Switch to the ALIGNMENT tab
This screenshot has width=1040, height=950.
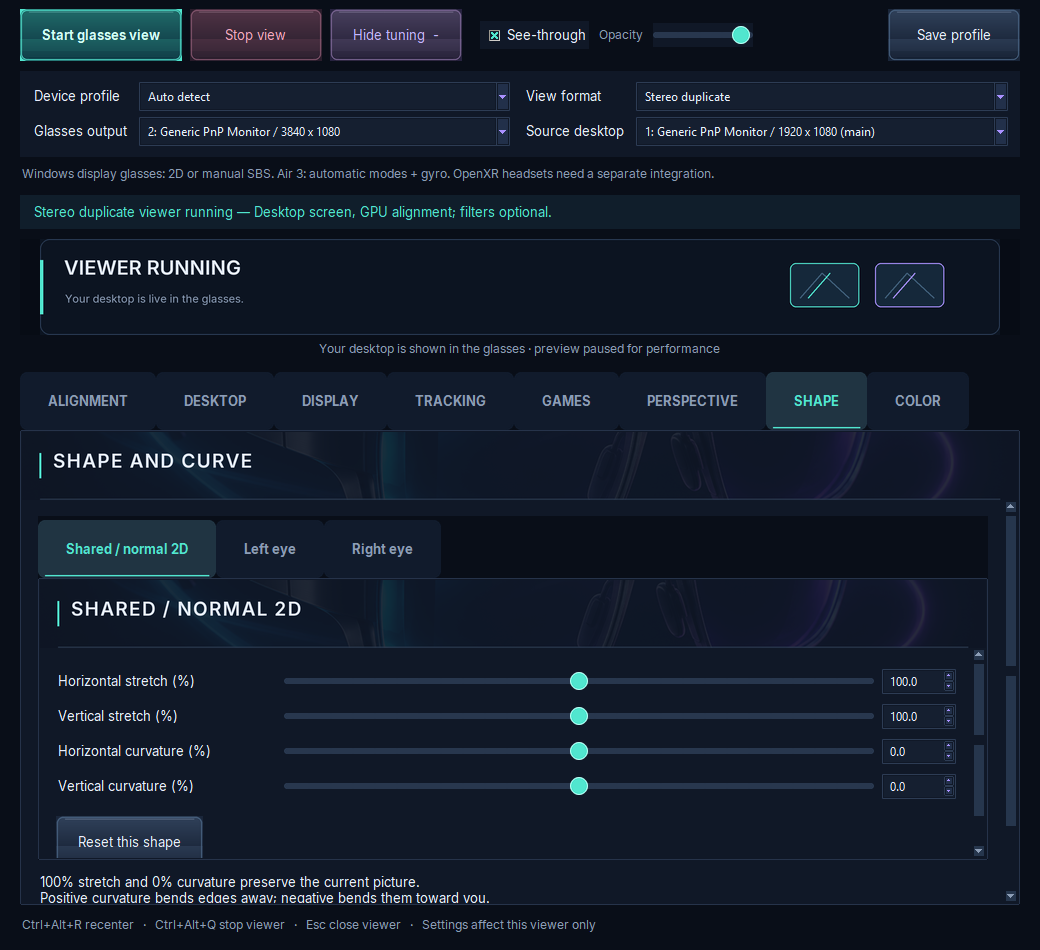coord(88,401)
